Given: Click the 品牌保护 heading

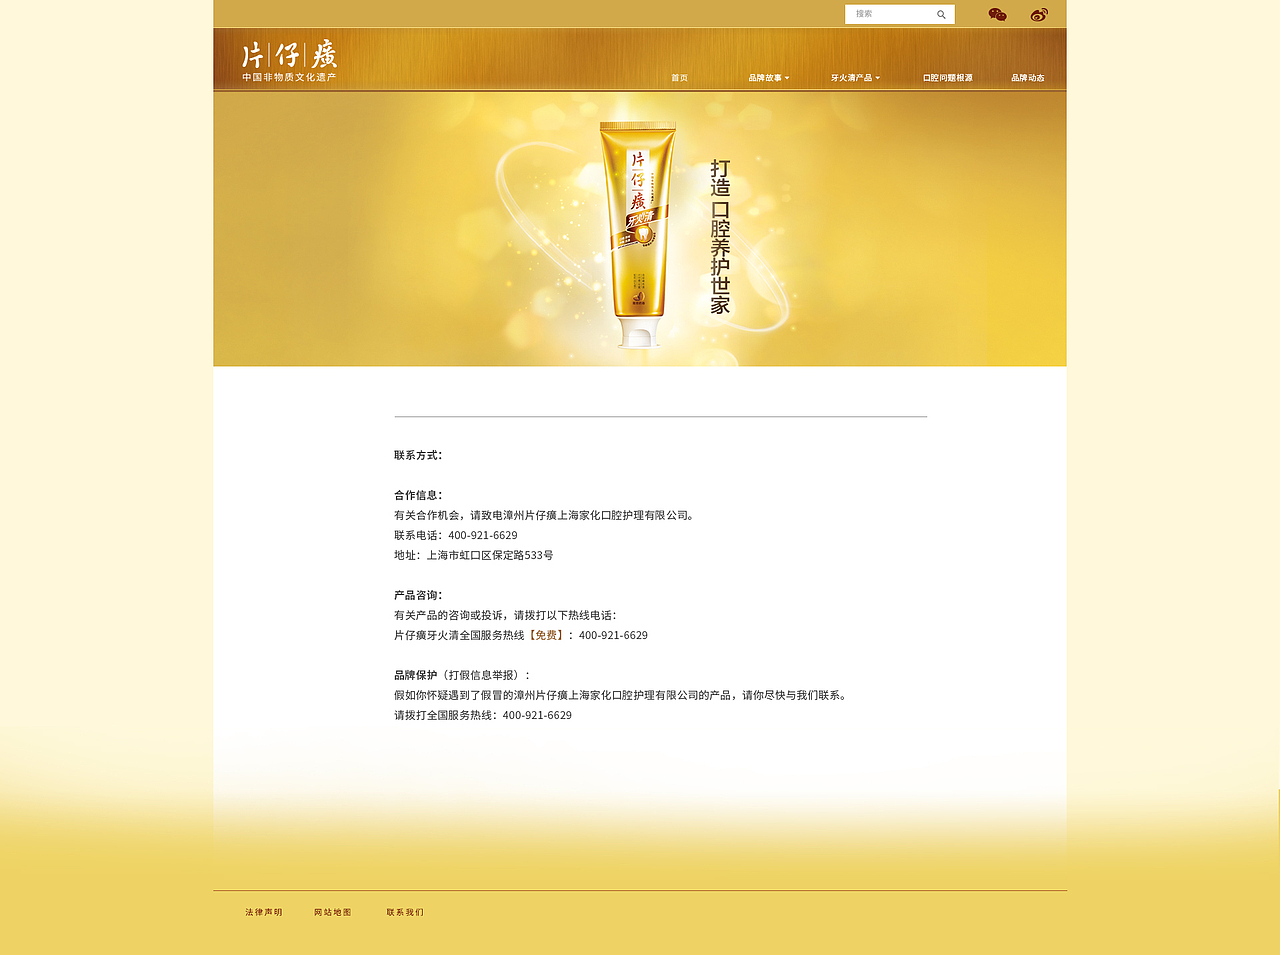Looking at the screenshot, I should coord(415,675).
